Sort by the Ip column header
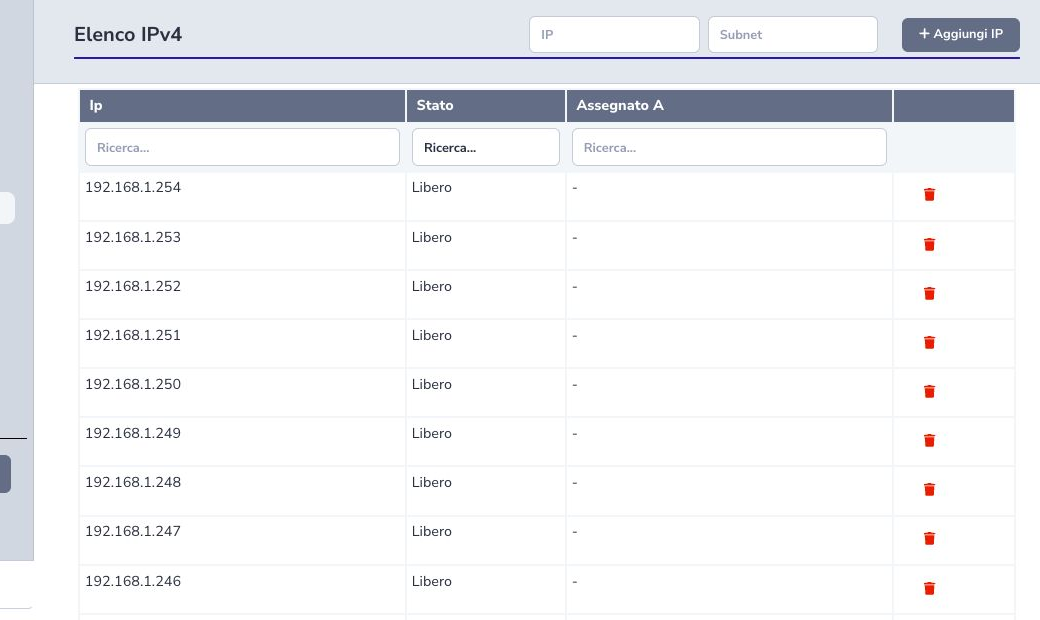The height and width of the screenshot is (620, 1040). pos(243,105)
